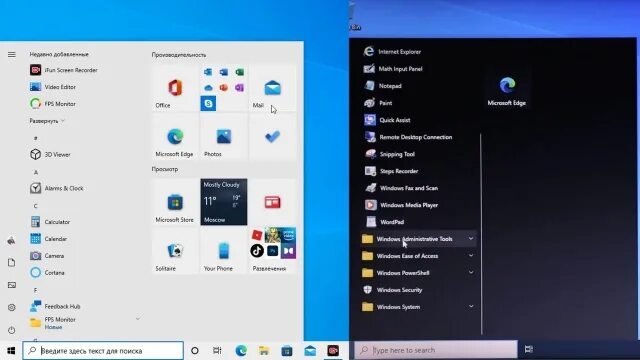640x360 pixels.
Task: Open the Skype tile in Office group
Action: [x=208, y=103]
